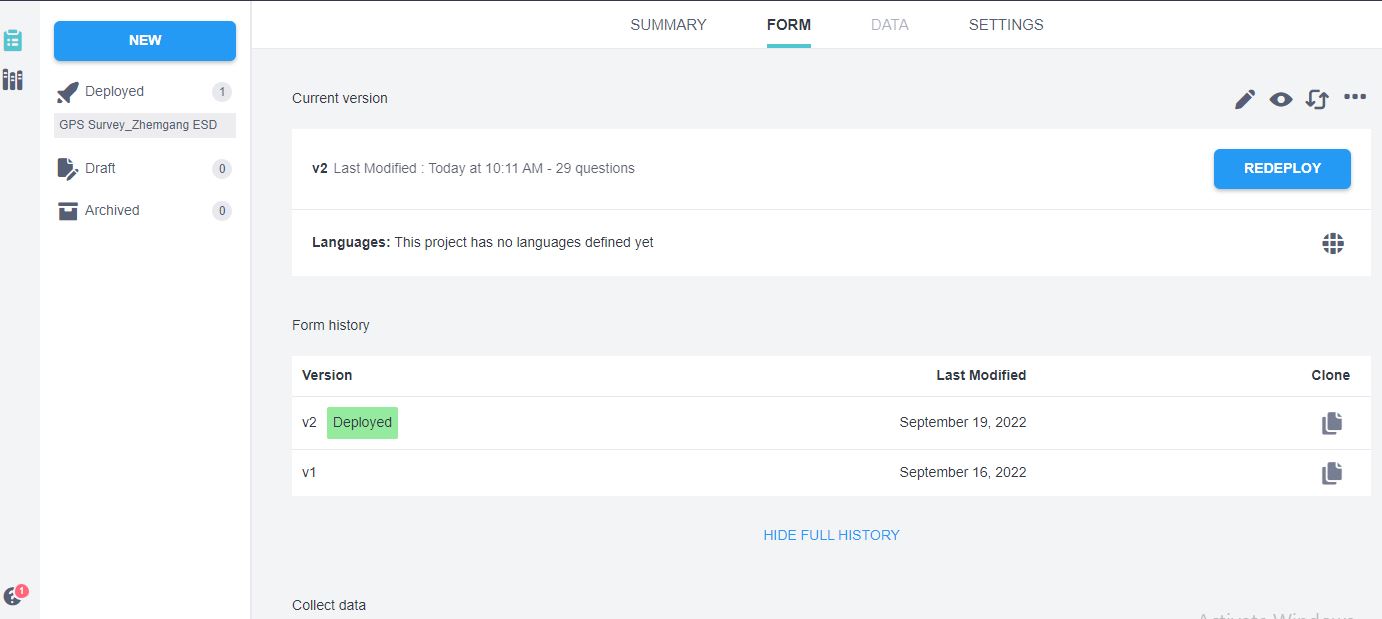The height and width of the screenshot is (619, 1382).
Task: Preview form using the eye icon
Action: 1281,99
